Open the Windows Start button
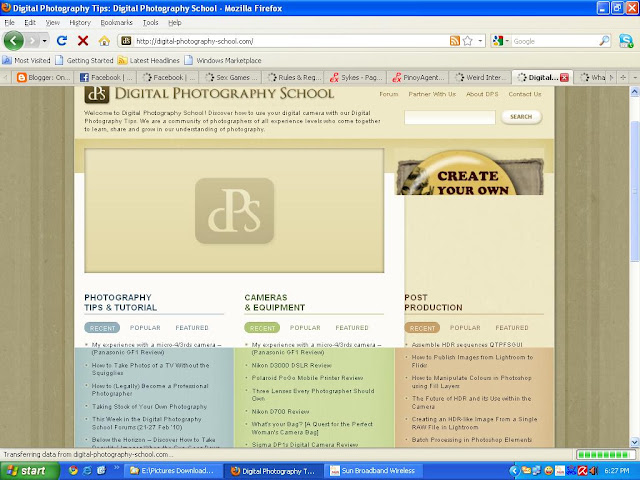Image resolution: width=640 pixels, height=480 pixels. tap(28, 471)
